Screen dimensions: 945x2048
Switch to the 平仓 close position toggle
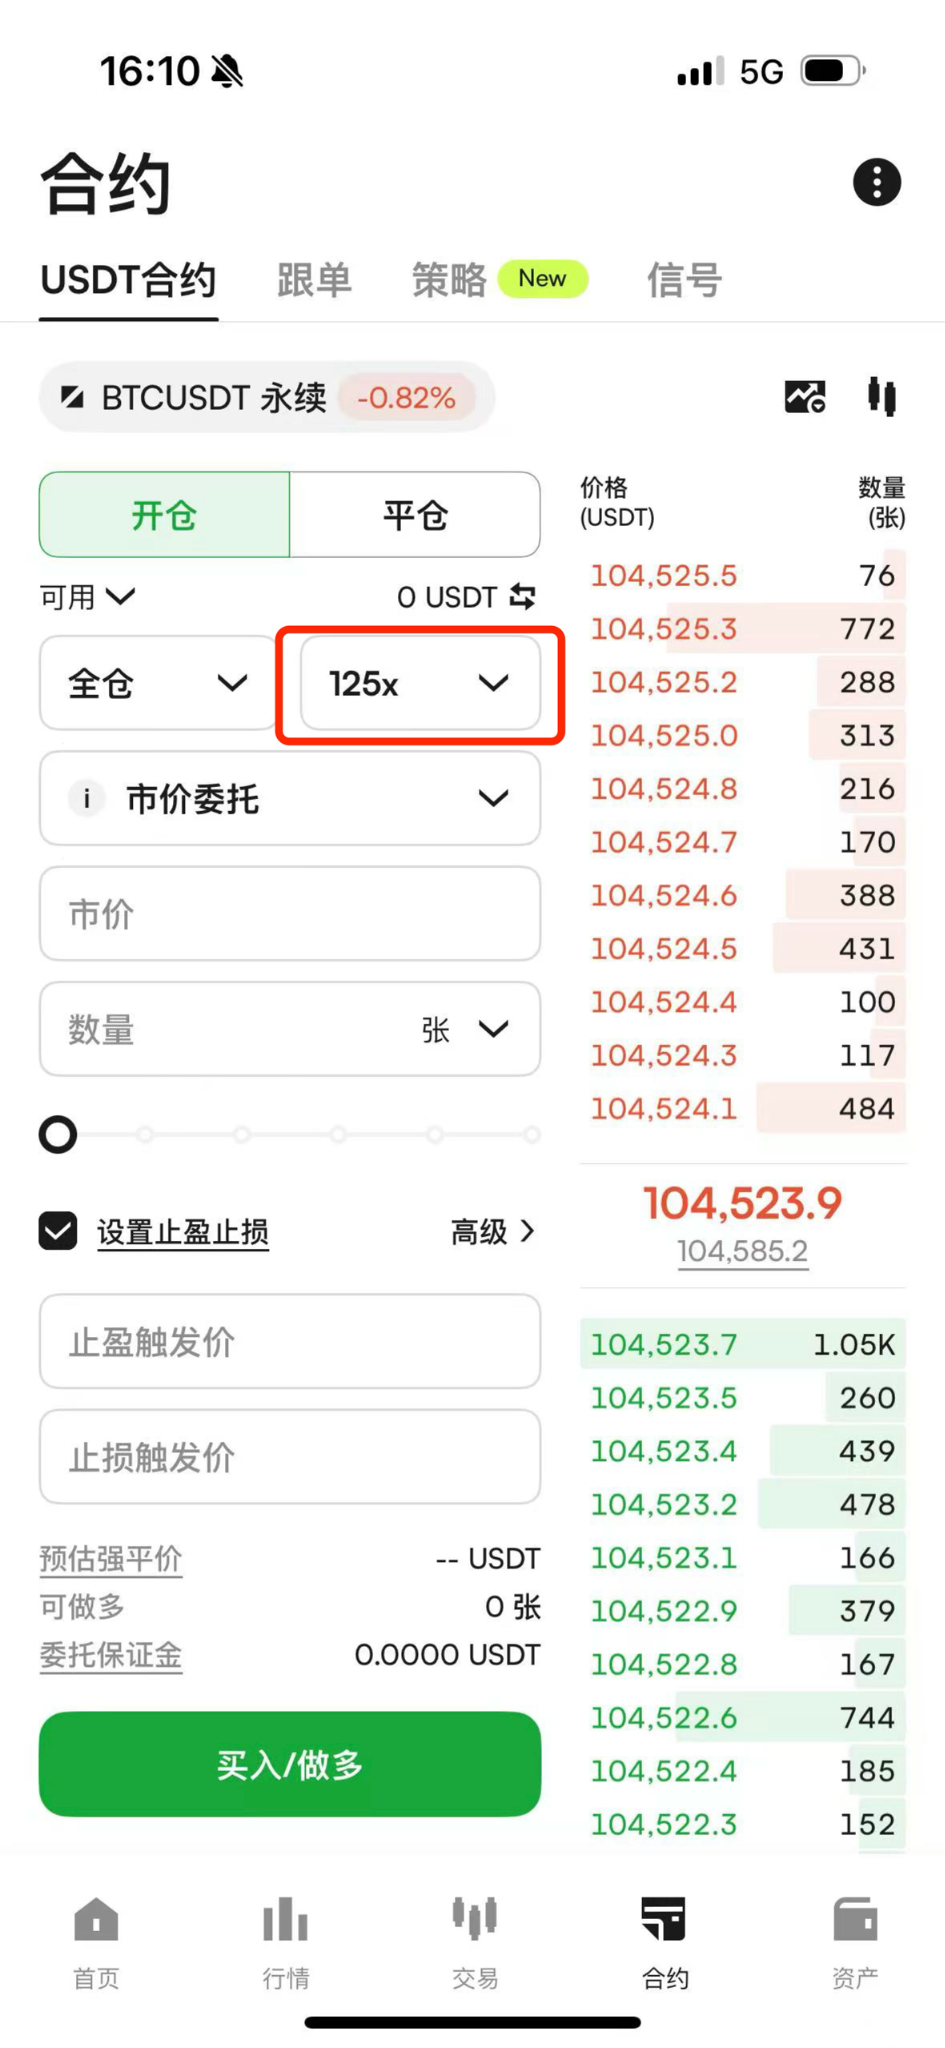coord(415,515)
